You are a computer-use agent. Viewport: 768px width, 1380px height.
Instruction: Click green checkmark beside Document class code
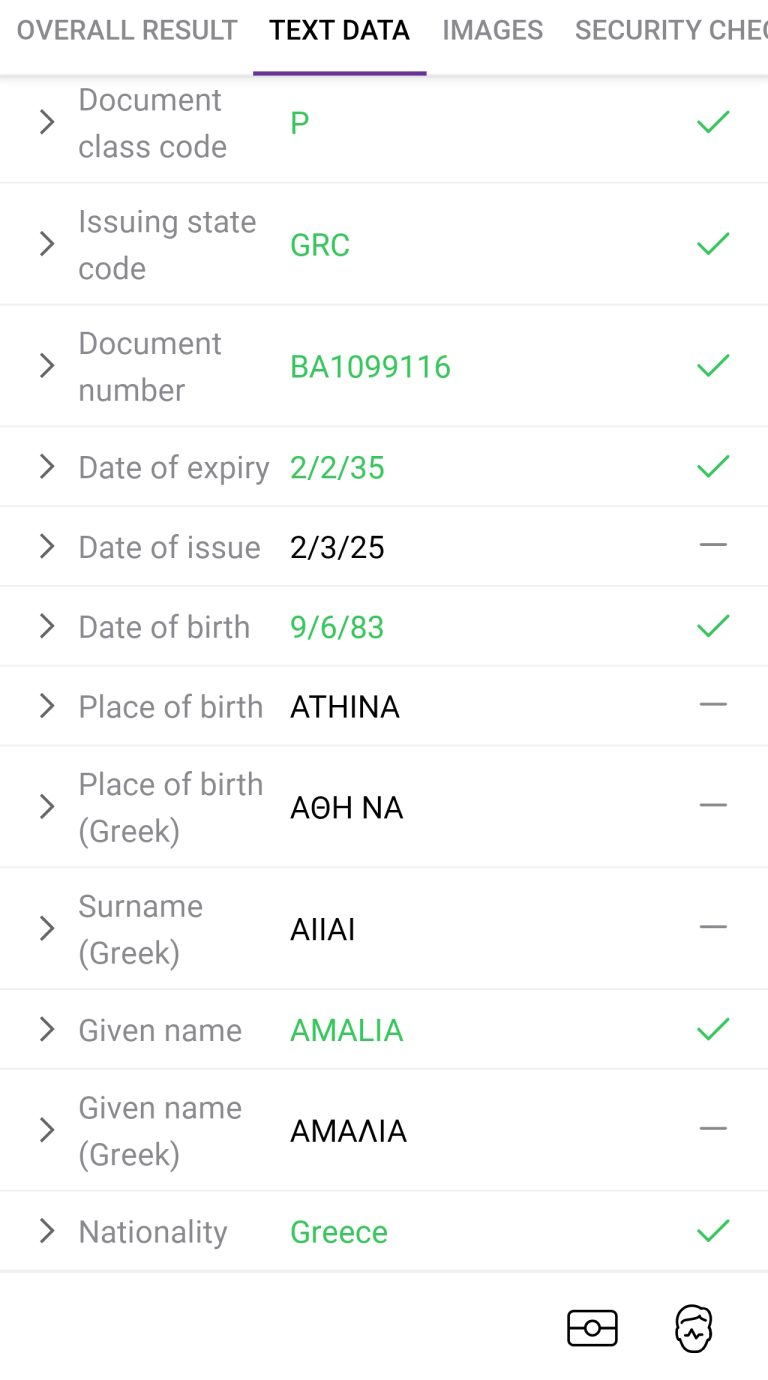coord(713,123)
